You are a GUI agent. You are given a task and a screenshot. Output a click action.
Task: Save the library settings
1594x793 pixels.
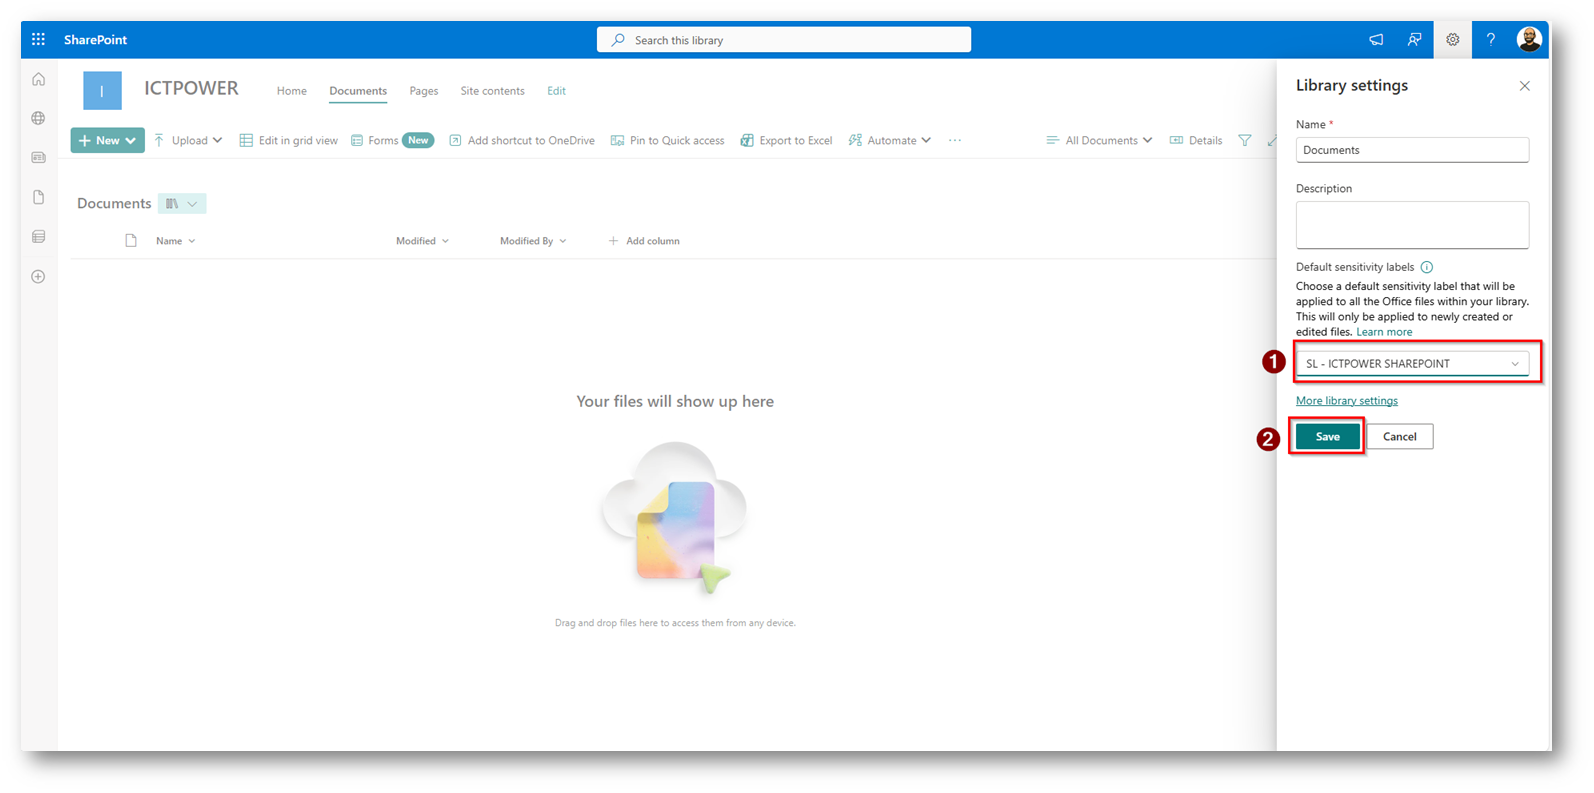click(x=1328, y=437)
